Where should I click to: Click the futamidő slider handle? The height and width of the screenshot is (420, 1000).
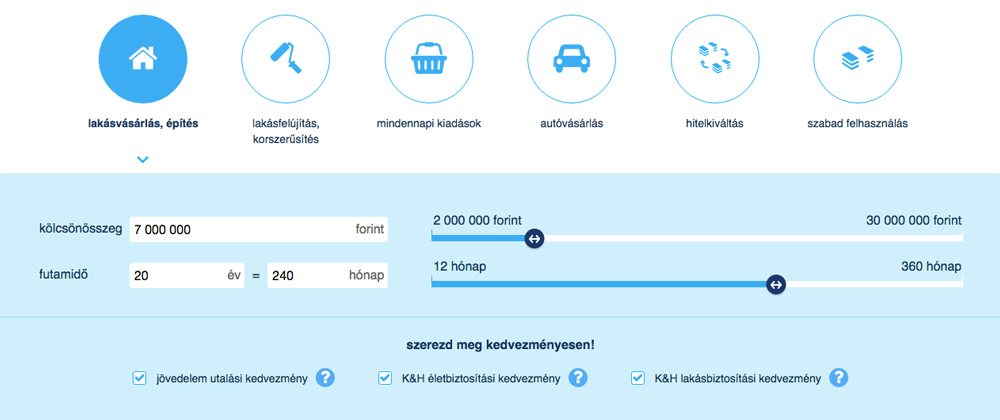click(x=776, y=285)
